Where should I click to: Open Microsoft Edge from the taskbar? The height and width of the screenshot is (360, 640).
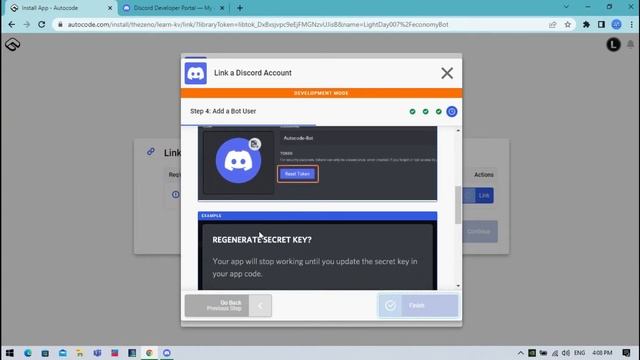coord(27,353)
